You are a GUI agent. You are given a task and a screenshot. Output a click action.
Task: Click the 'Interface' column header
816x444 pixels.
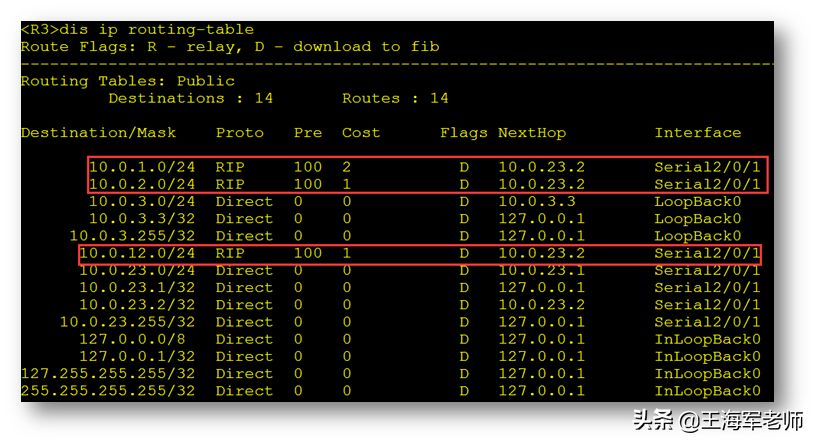coord(698,133)
